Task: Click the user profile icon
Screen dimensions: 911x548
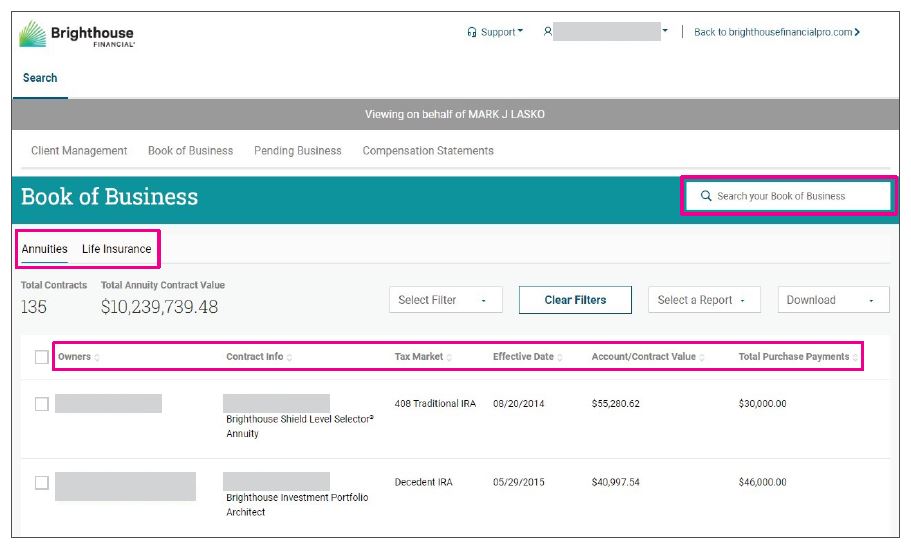Action: (x=548, y=32)
